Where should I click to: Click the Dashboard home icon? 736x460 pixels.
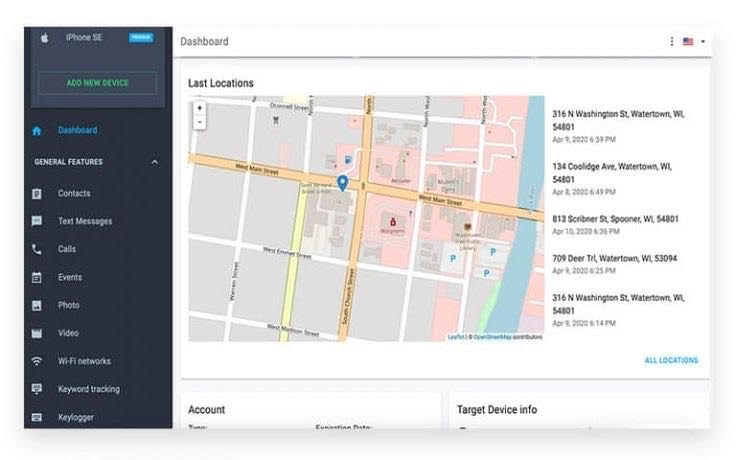[x=37, y=130]
